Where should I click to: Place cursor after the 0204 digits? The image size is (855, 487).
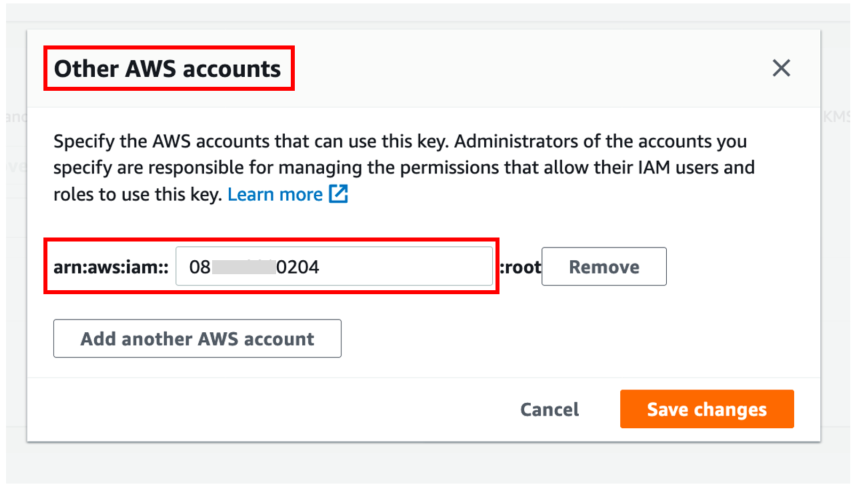point(321,267)
